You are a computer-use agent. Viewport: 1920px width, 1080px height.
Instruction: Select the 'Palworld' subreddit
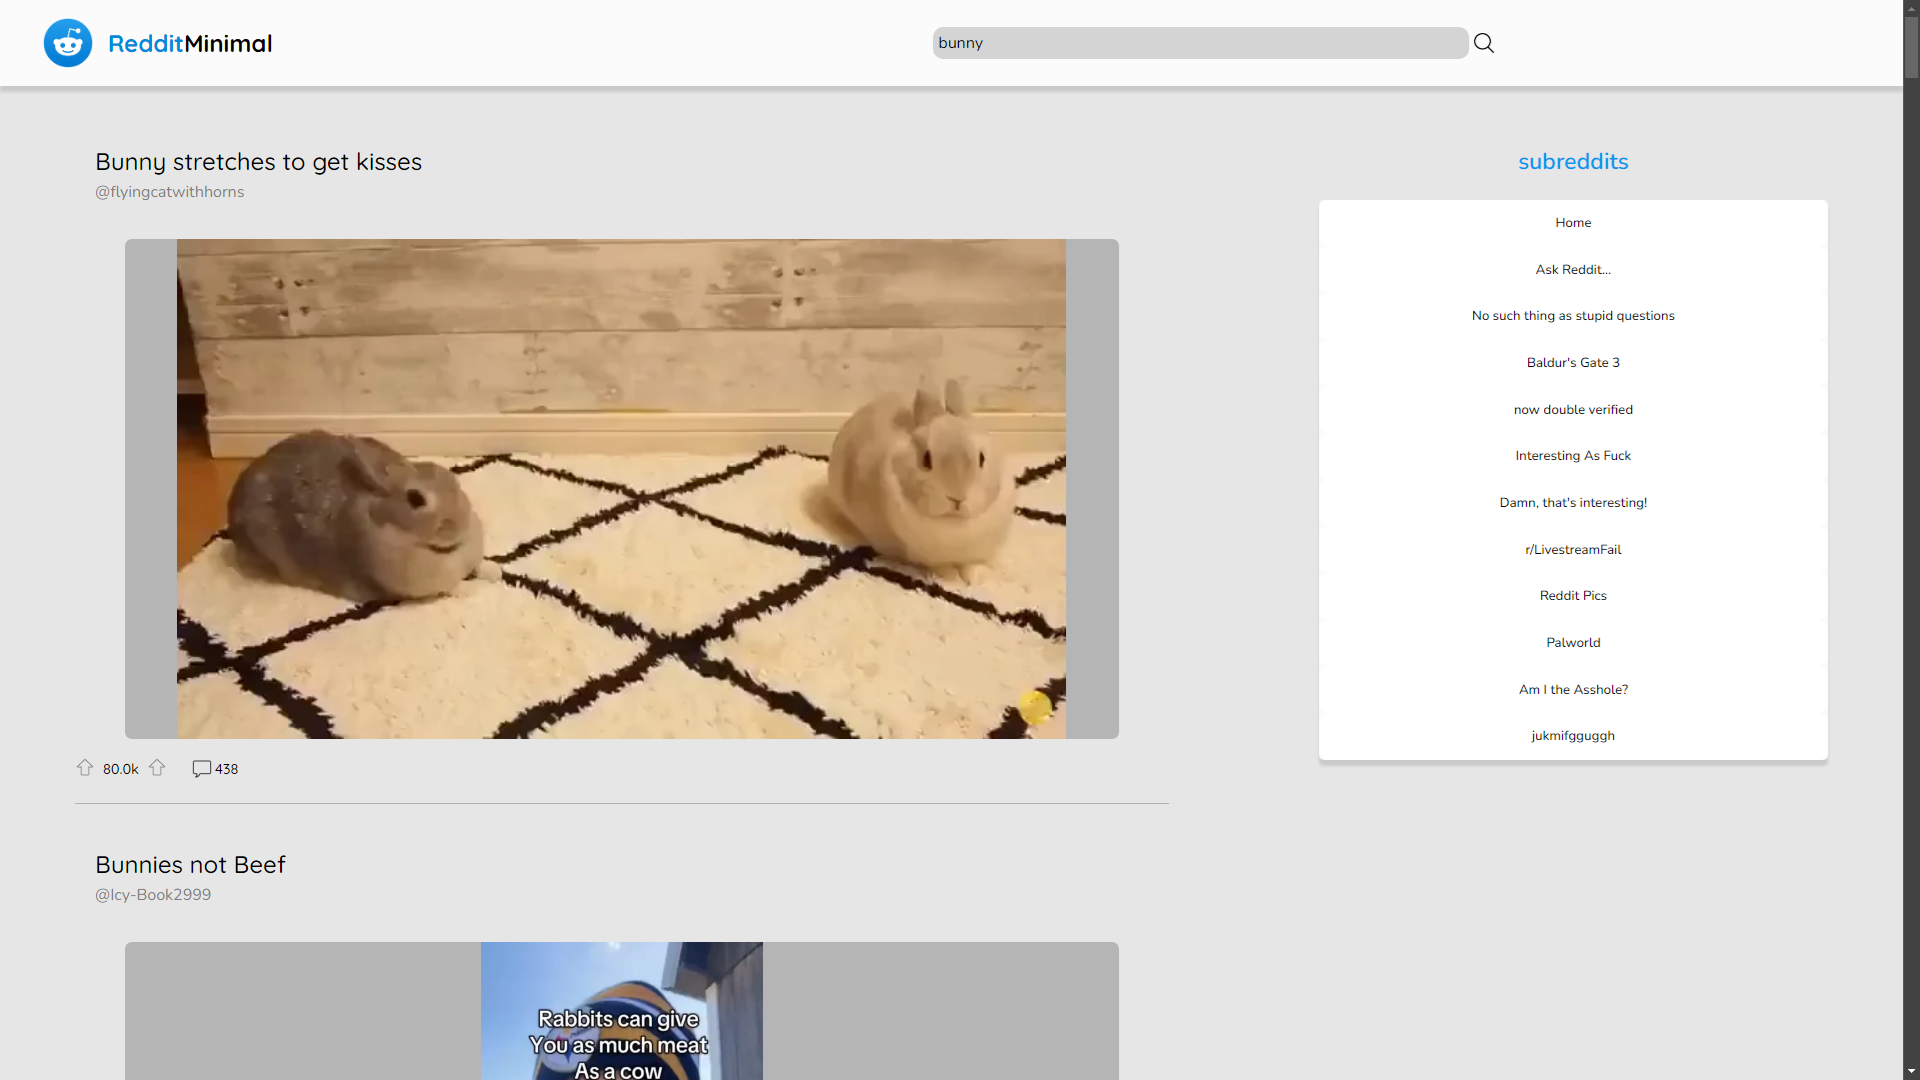click(x=1572, y=642)
